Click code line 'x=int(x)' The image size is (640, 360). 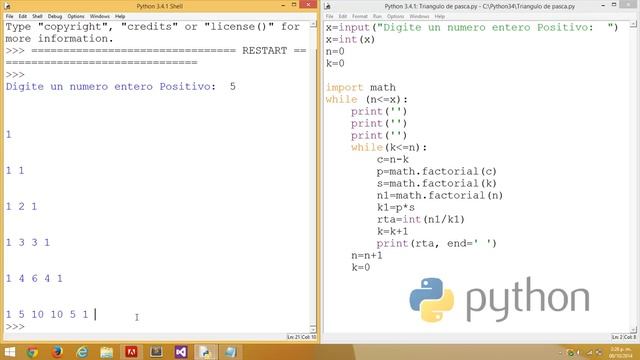coord(350,40)
